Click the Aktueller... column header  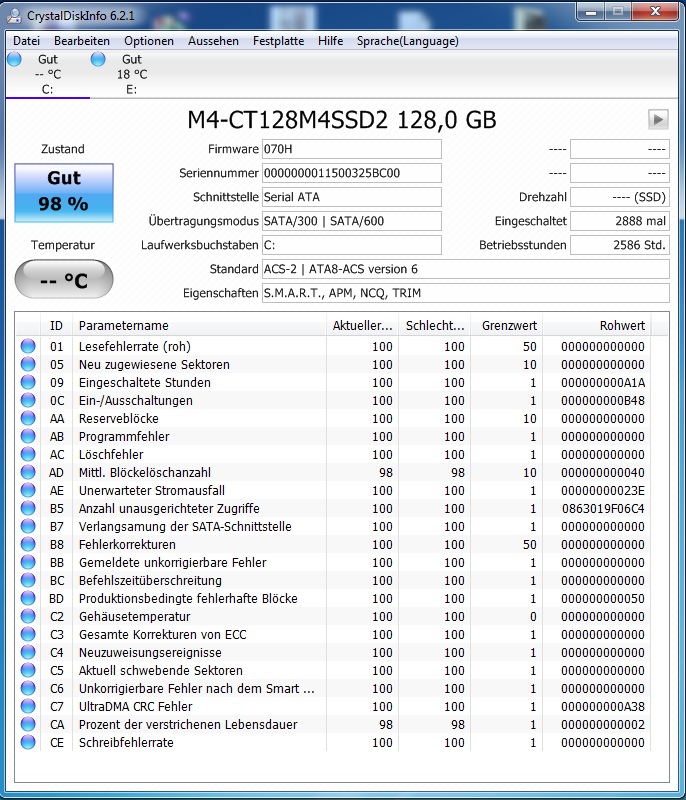362,326
